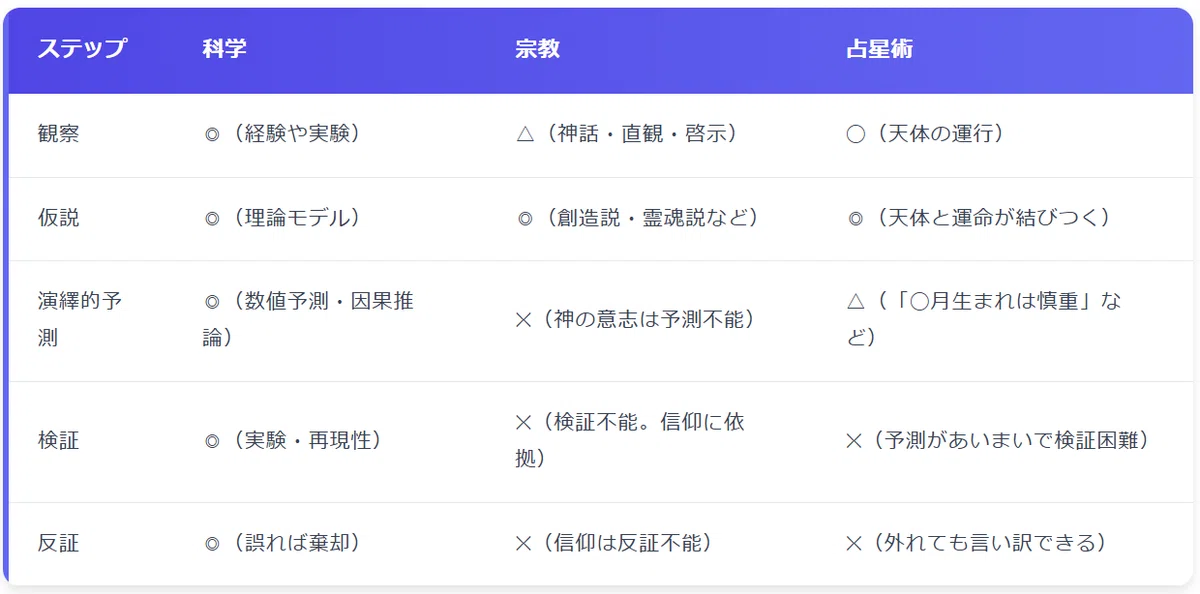Image resolution: width=1200 pixels, height=594 pixels.
Task: Select the 観察 row label
Action: (58, 134)
